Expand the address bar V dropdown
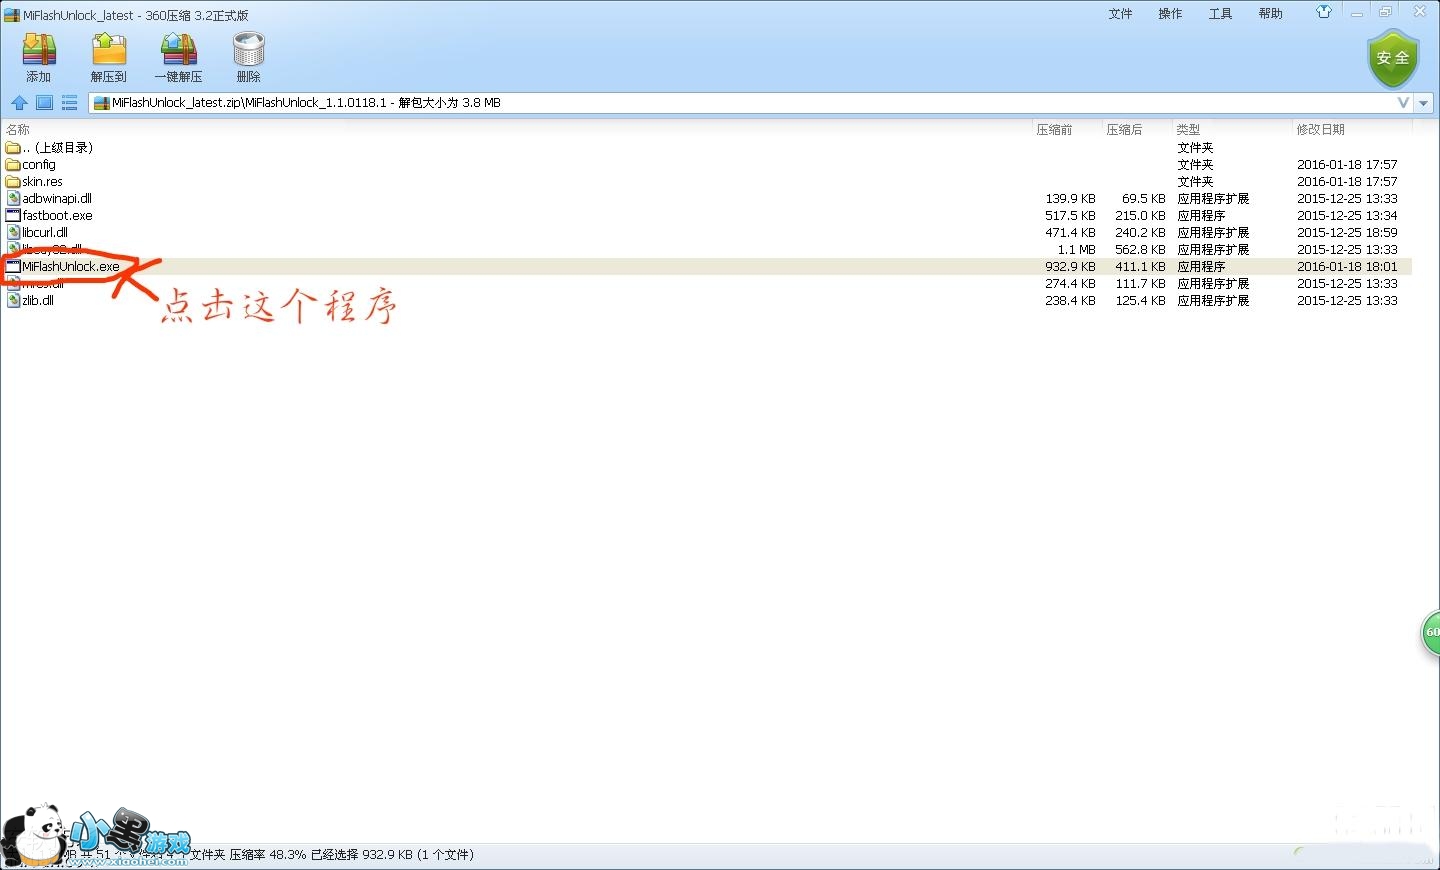This screenshot has height=870, width=1440. pyautogui.click(x=1403, y=103)
